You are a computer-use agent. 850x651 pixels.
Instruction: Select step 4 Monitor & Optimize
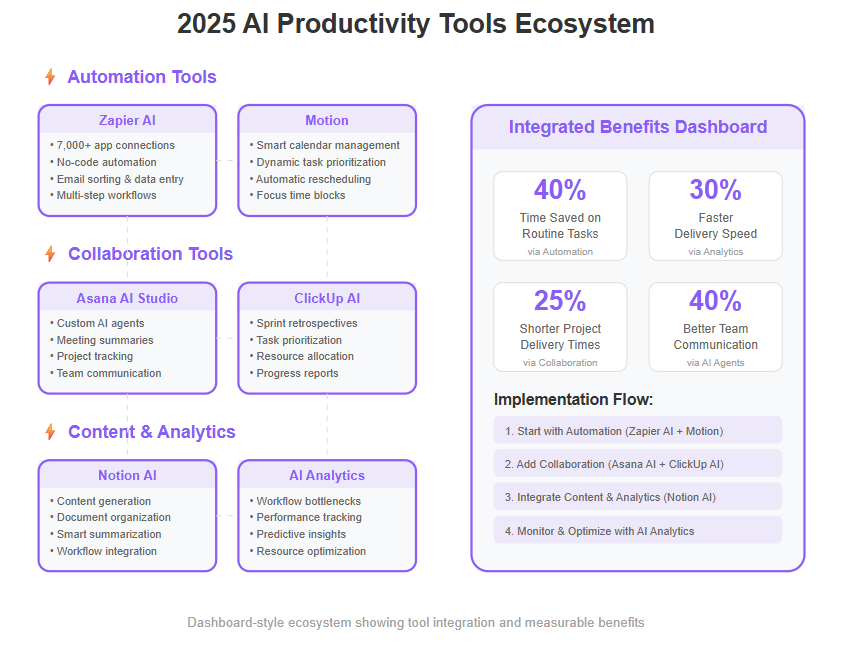638,530
